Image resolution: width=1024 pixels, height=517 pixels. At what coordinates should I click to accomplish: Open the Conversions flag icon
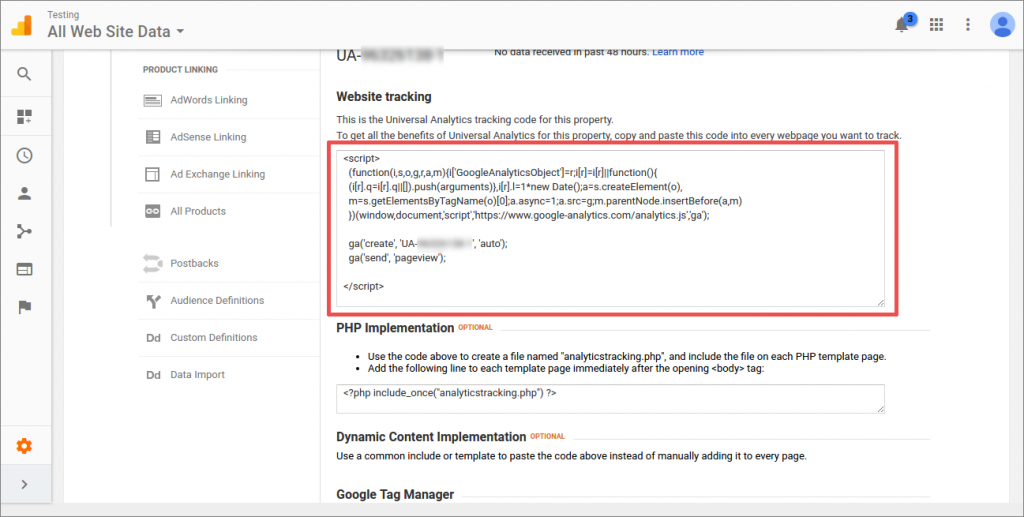point(24,307)
